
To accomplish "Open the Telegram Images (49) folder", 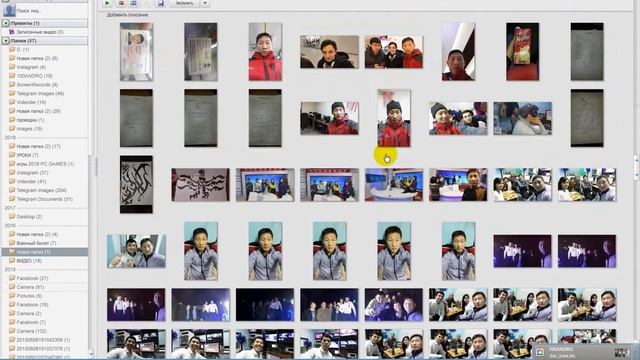I will pyautogui.click(x=40, y=93).
